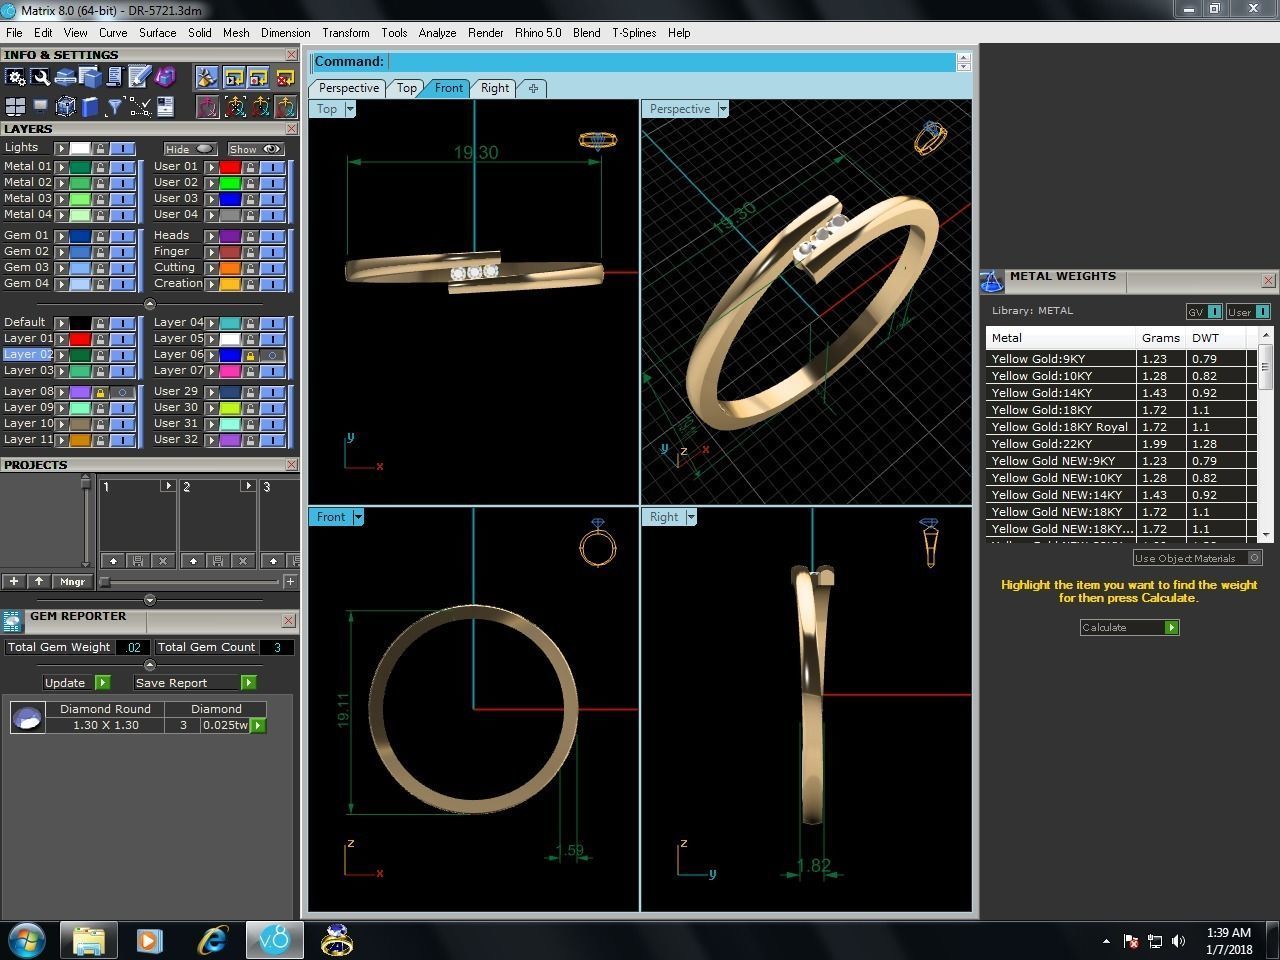Image resolution: width=1280 pixels, height=960 pixels.
Task: Click the four-viewport layout icon
Action: (15, 106)
